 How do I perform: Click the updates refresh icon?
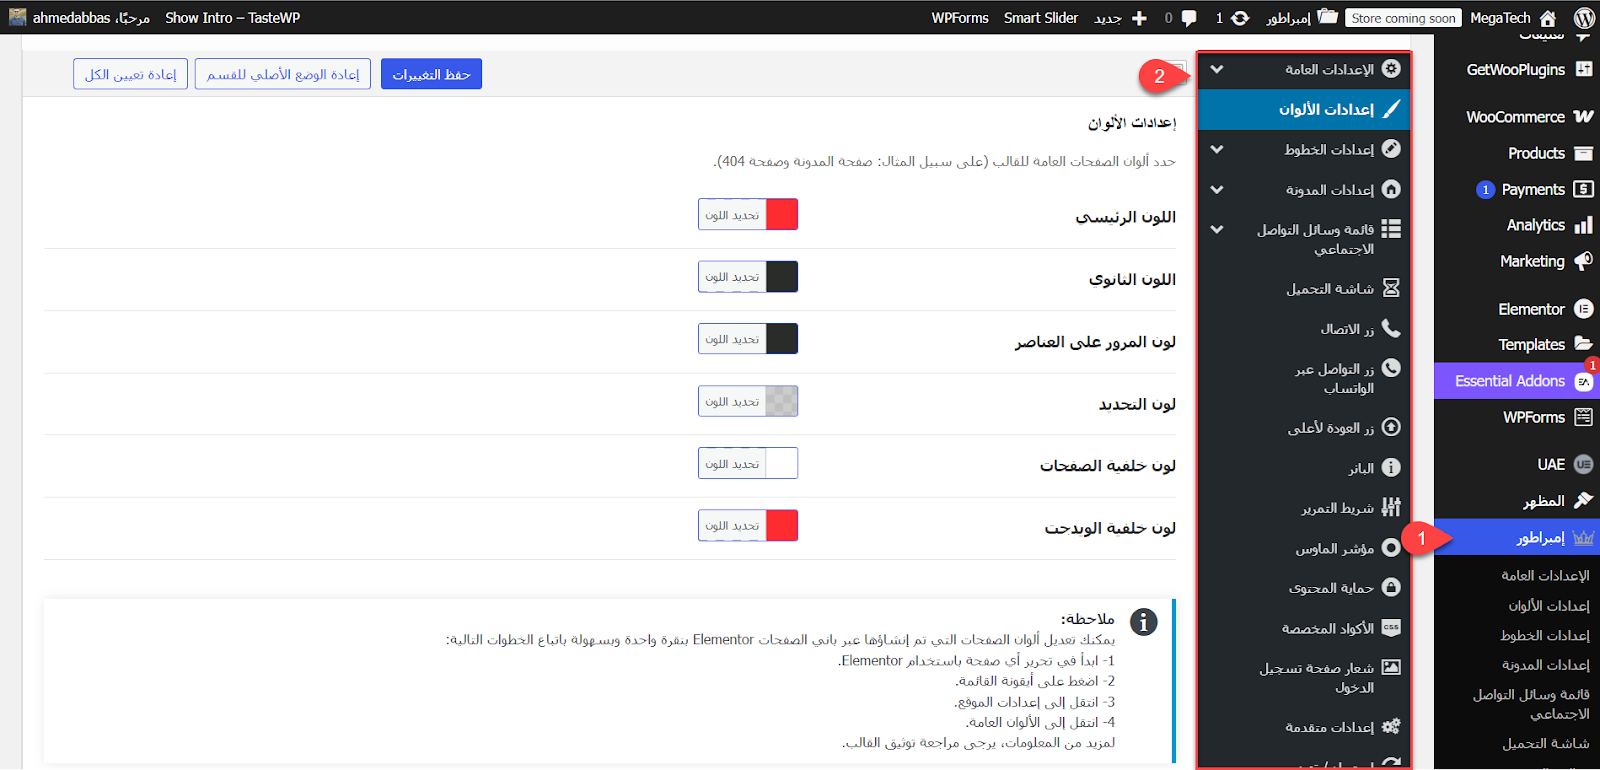coord(1240,17)
